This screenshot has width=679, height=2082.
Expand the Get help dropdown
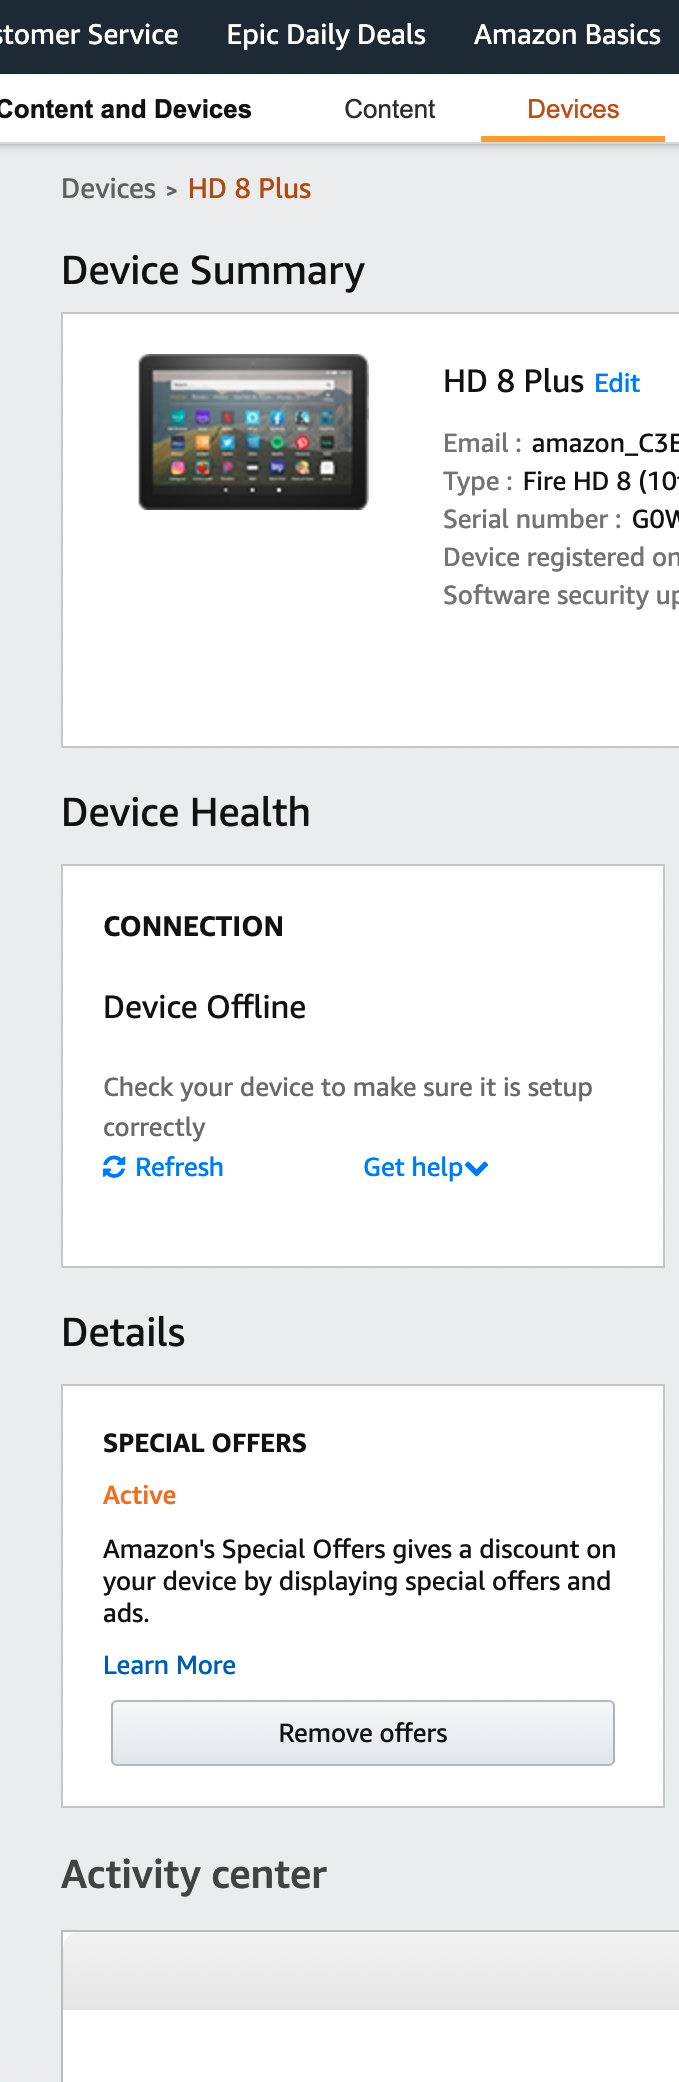point(413,1167)
